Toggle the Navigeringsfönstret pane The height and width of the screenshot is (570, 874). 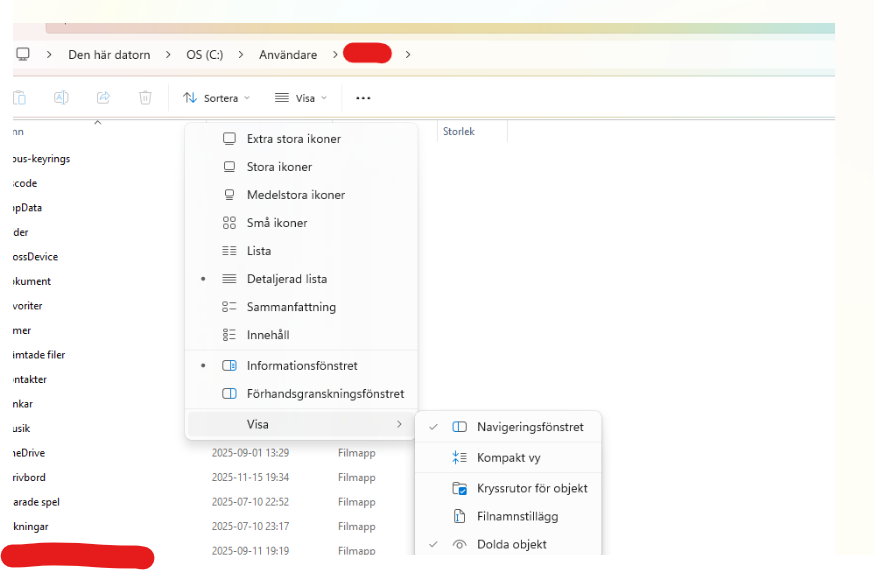tap(530, 427)
